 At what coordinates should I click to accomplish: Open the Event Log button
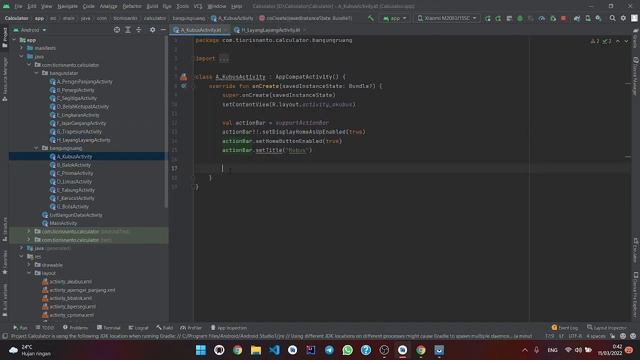click(565, 327)
